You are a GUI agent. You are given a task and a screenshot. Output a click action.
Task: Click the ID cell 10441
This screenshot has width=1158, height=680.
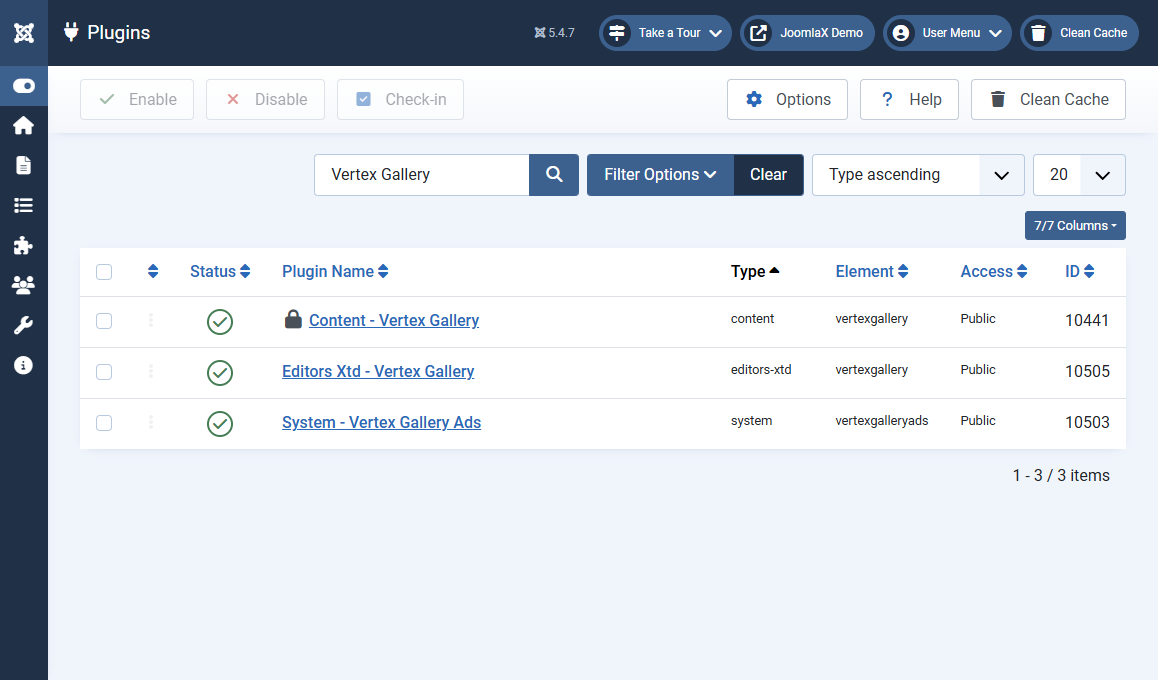1086,320
